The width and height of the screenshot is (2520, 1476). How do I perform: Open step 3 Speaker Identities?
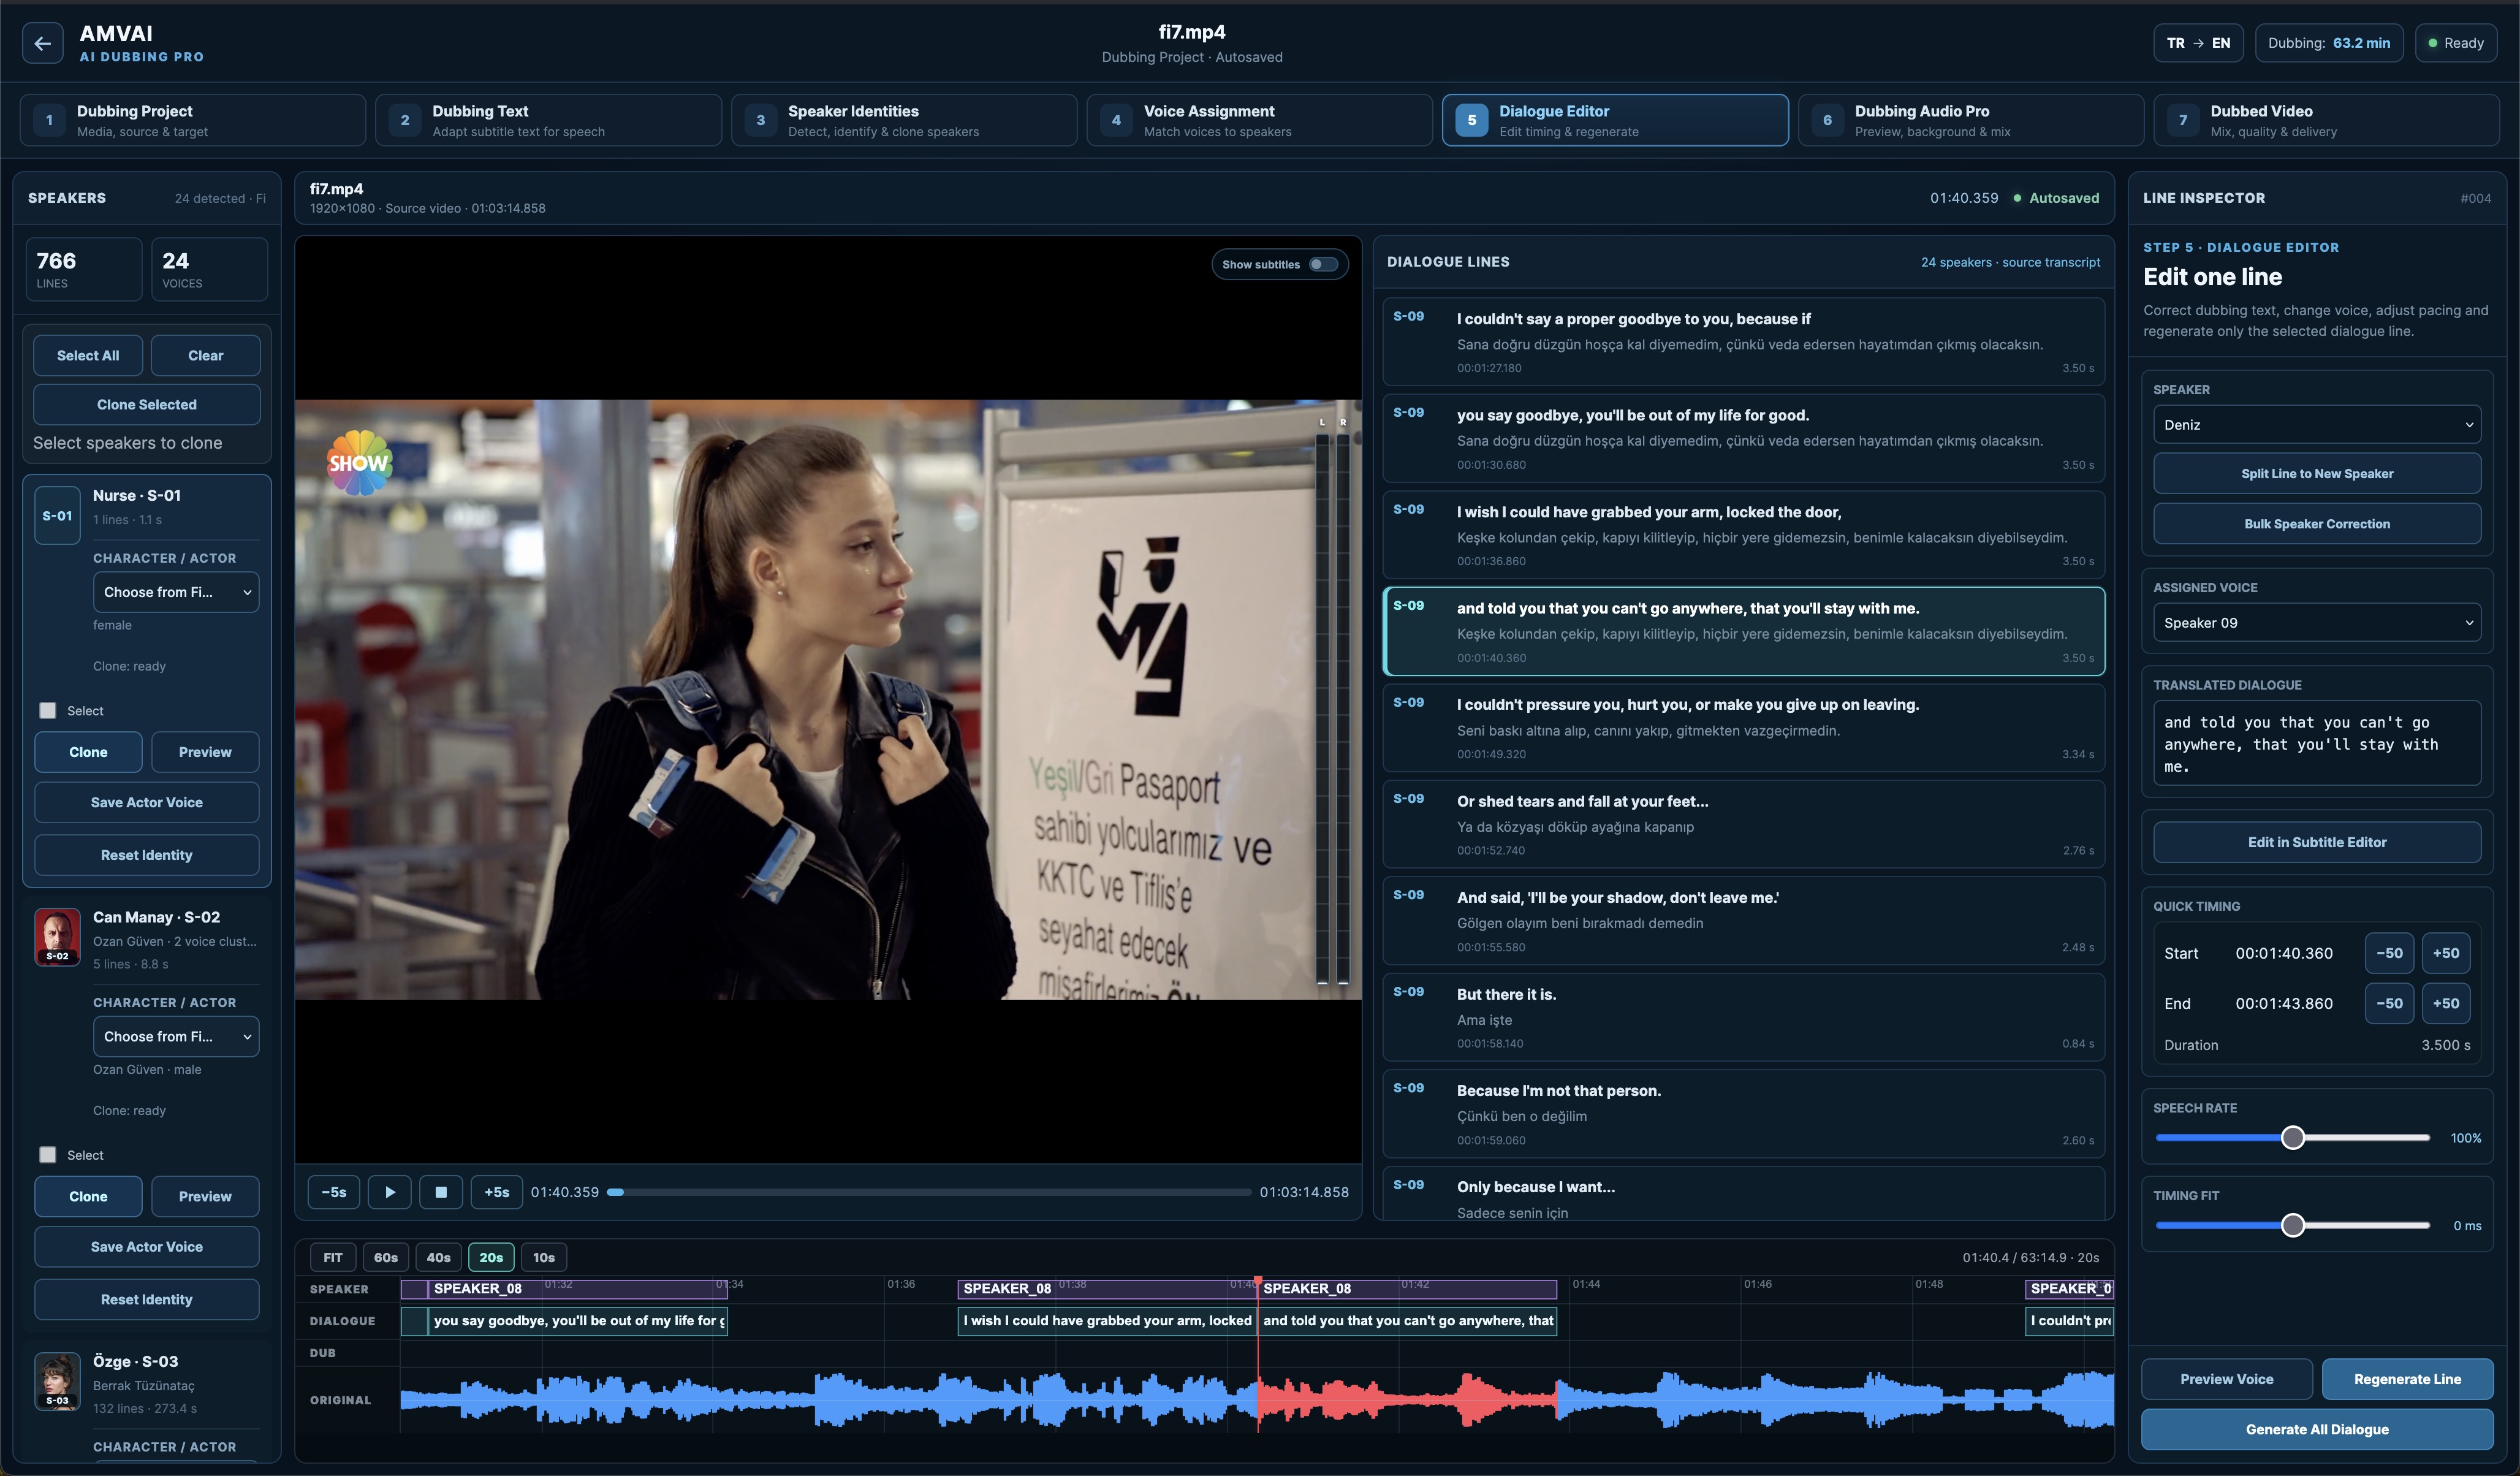pyautogui.click(x=904, y=120)
